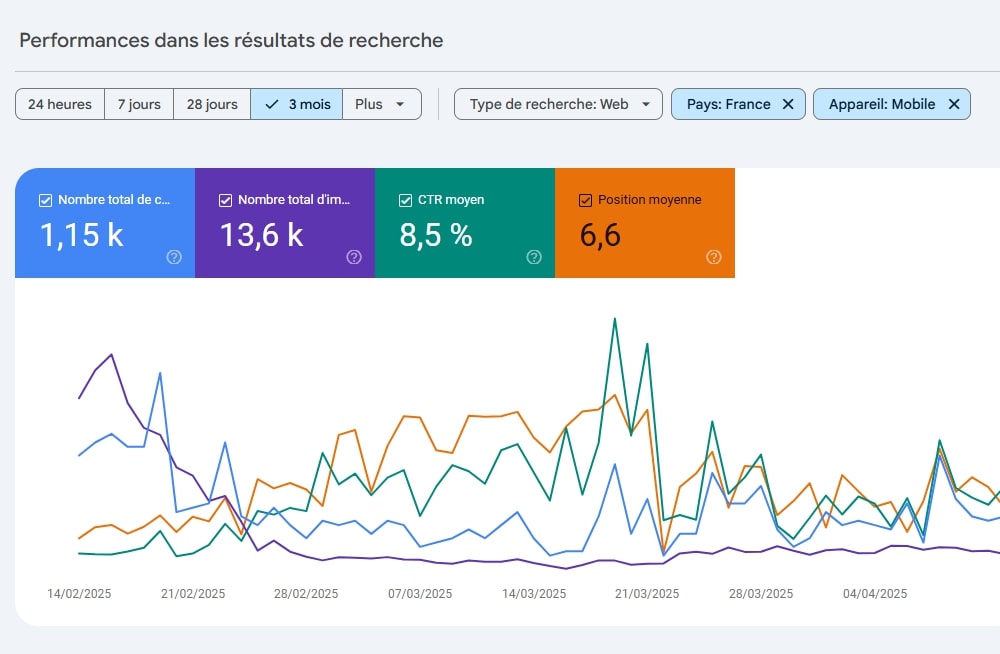The height and width of the screenshot is (654, 1000).
Task: Select the 3 mois date range
Action: [297, 104]
